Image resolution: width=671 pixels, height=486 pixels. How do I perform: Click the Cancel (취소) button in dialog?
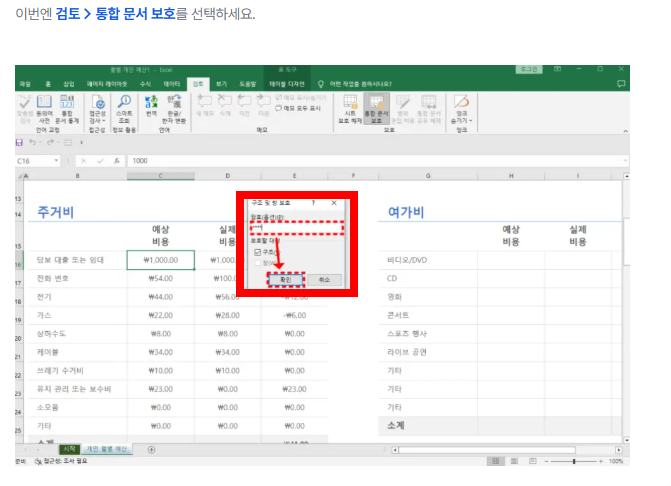324,280
